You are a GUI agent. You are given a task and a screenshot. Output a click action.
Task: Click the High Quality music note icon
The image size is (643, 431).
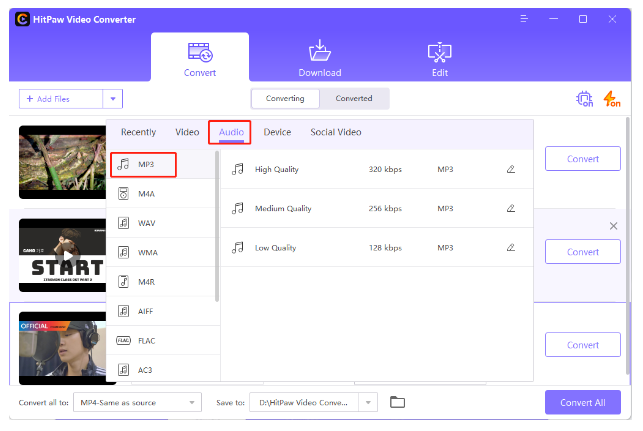pyautogui.click(x=237, y=169)
